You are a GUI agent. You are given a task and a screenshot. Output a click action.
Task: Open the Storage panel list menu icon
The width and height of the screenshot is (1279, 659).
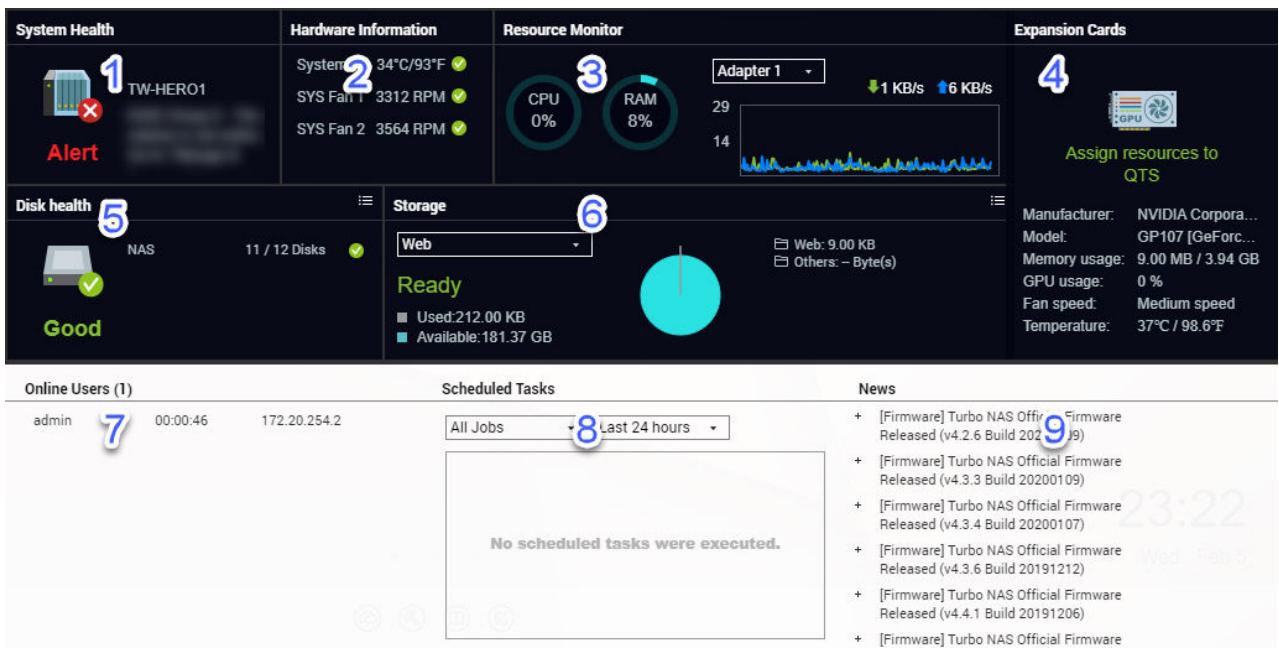tap(996, 201)
